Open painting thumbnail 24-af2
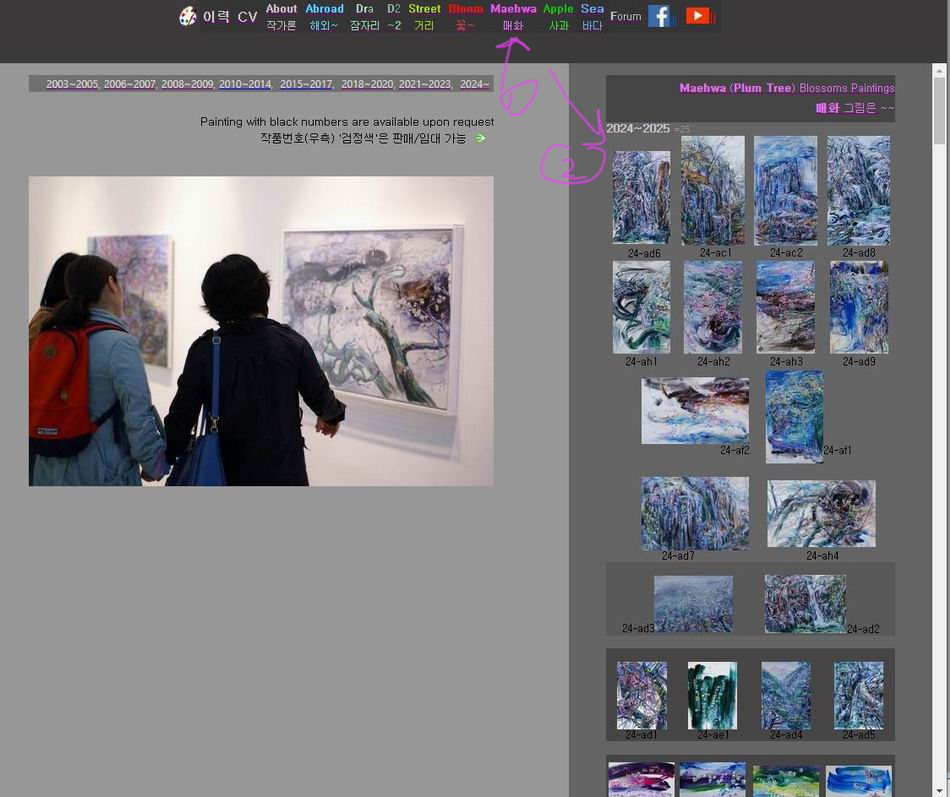Viewport: 950px width, 797px height. (x=695, y=410)
